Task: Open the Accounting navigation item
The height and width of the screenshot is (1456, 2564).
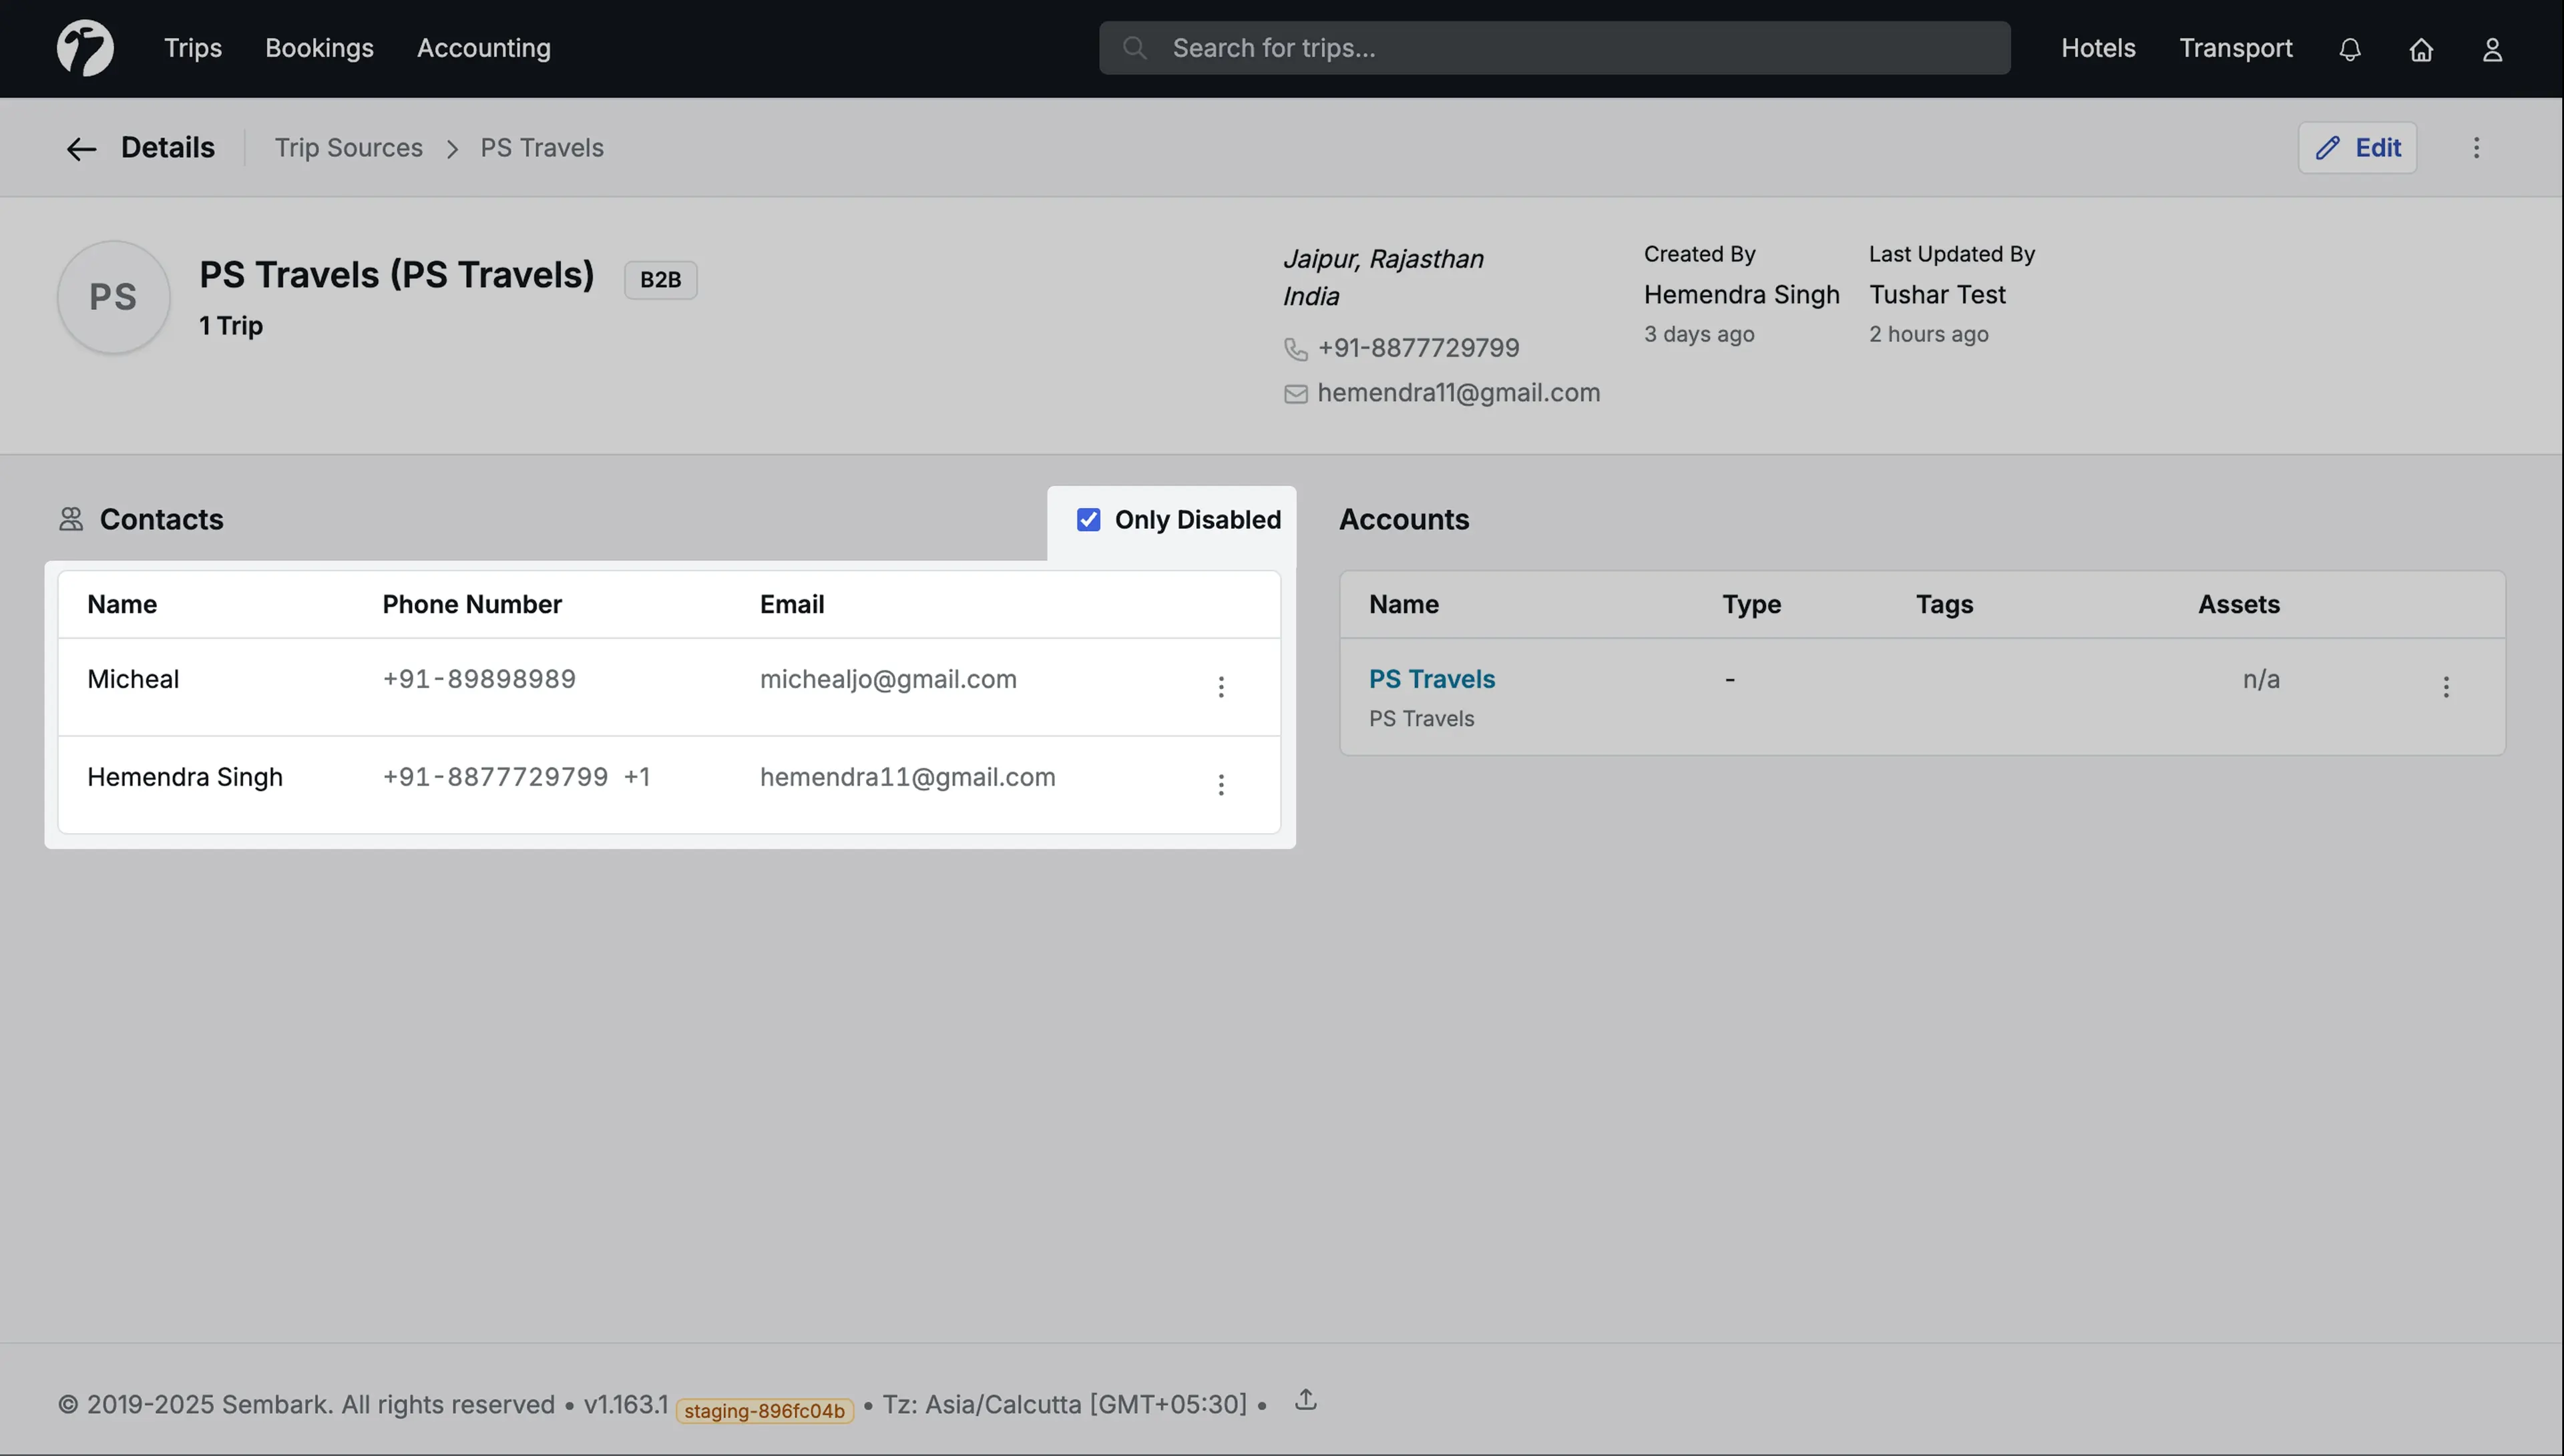Action: (483, 47)
